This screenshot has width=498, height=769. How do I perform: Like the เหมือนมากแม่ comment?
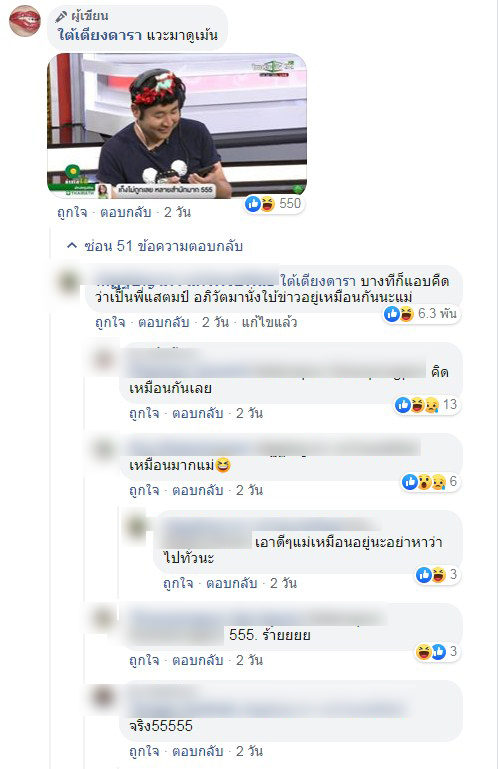click(144, 490)
